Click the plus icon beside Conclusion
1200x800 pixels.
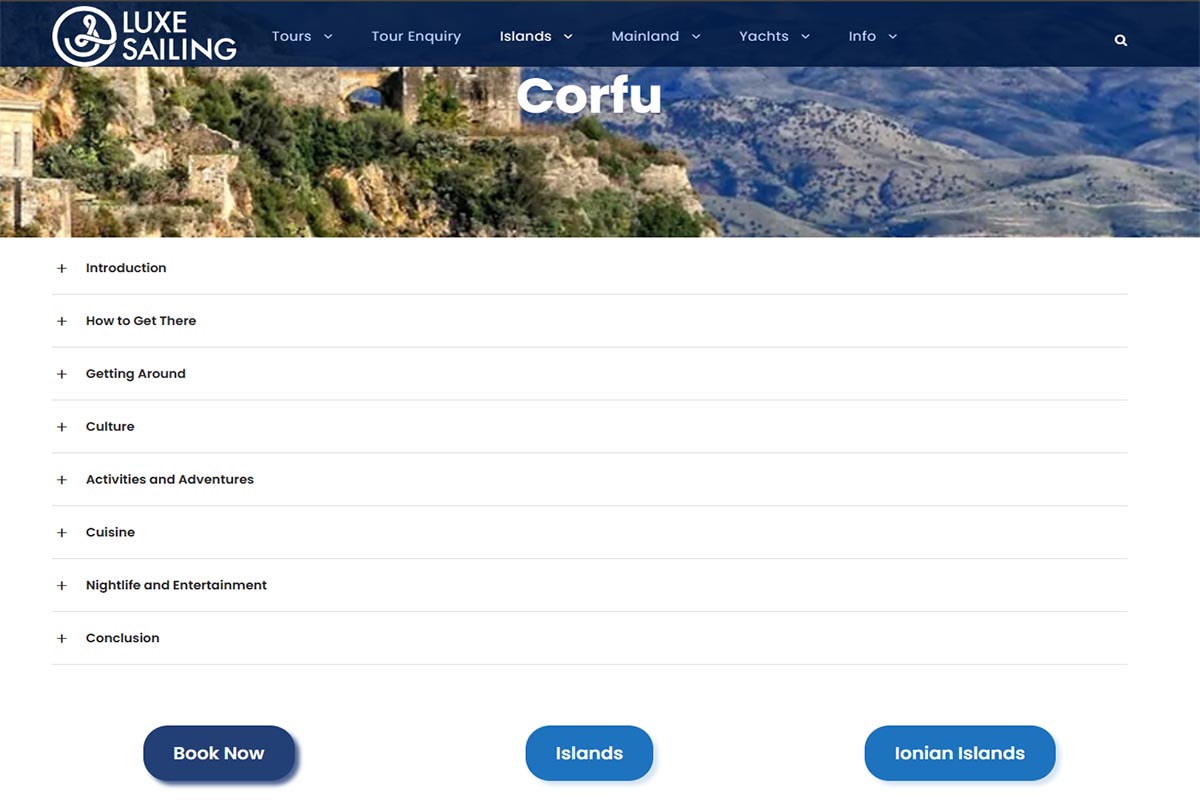[62, 638]
